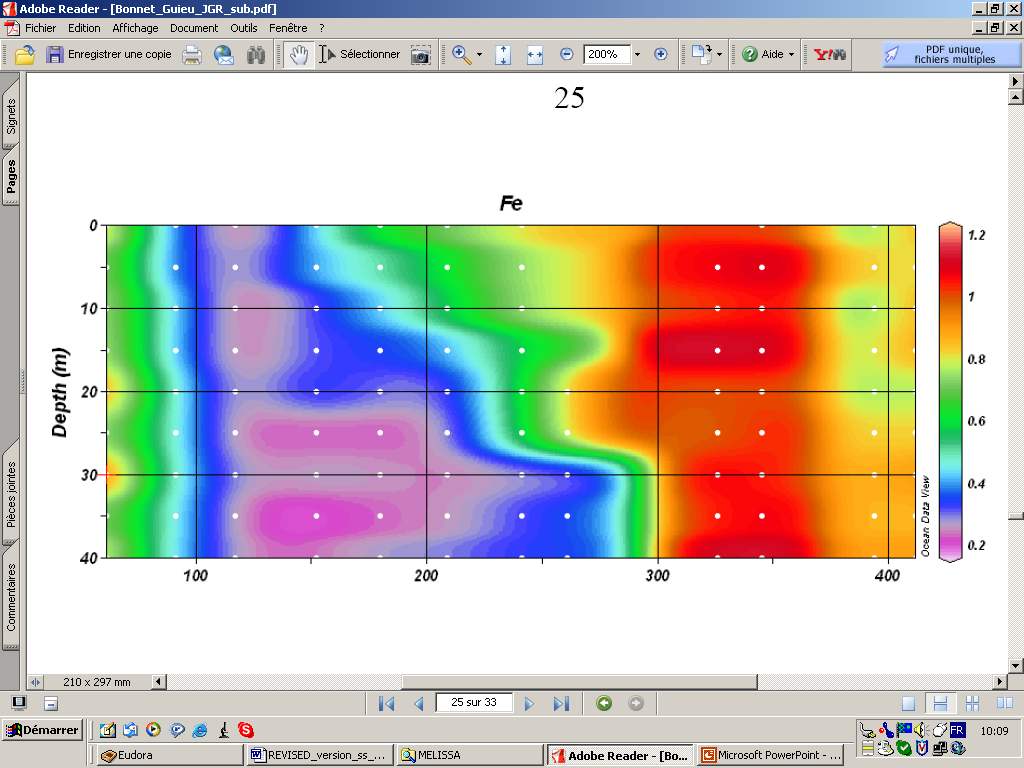
Task: Click Enregistrer une copie save button
Action: 108,54
